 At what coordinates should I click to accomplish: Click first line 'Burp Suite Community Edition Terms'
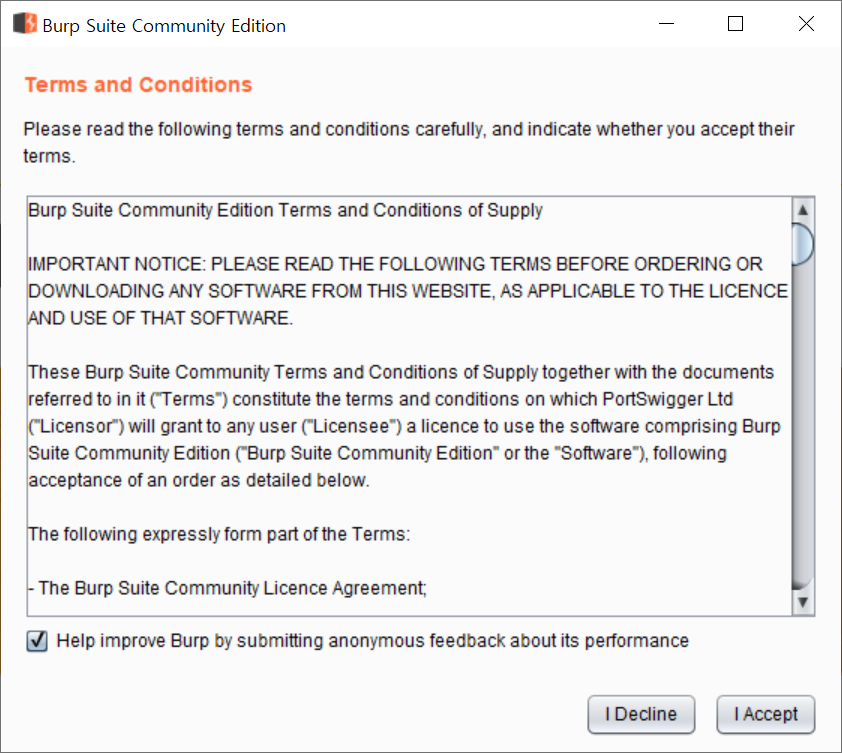[x=285, y=210]
